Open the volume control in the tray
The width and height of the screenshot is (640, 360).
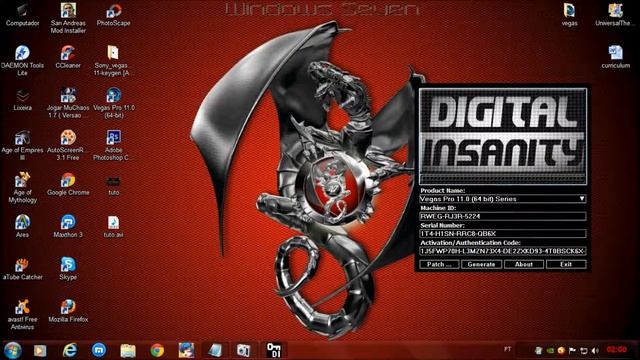coord(595,350)
